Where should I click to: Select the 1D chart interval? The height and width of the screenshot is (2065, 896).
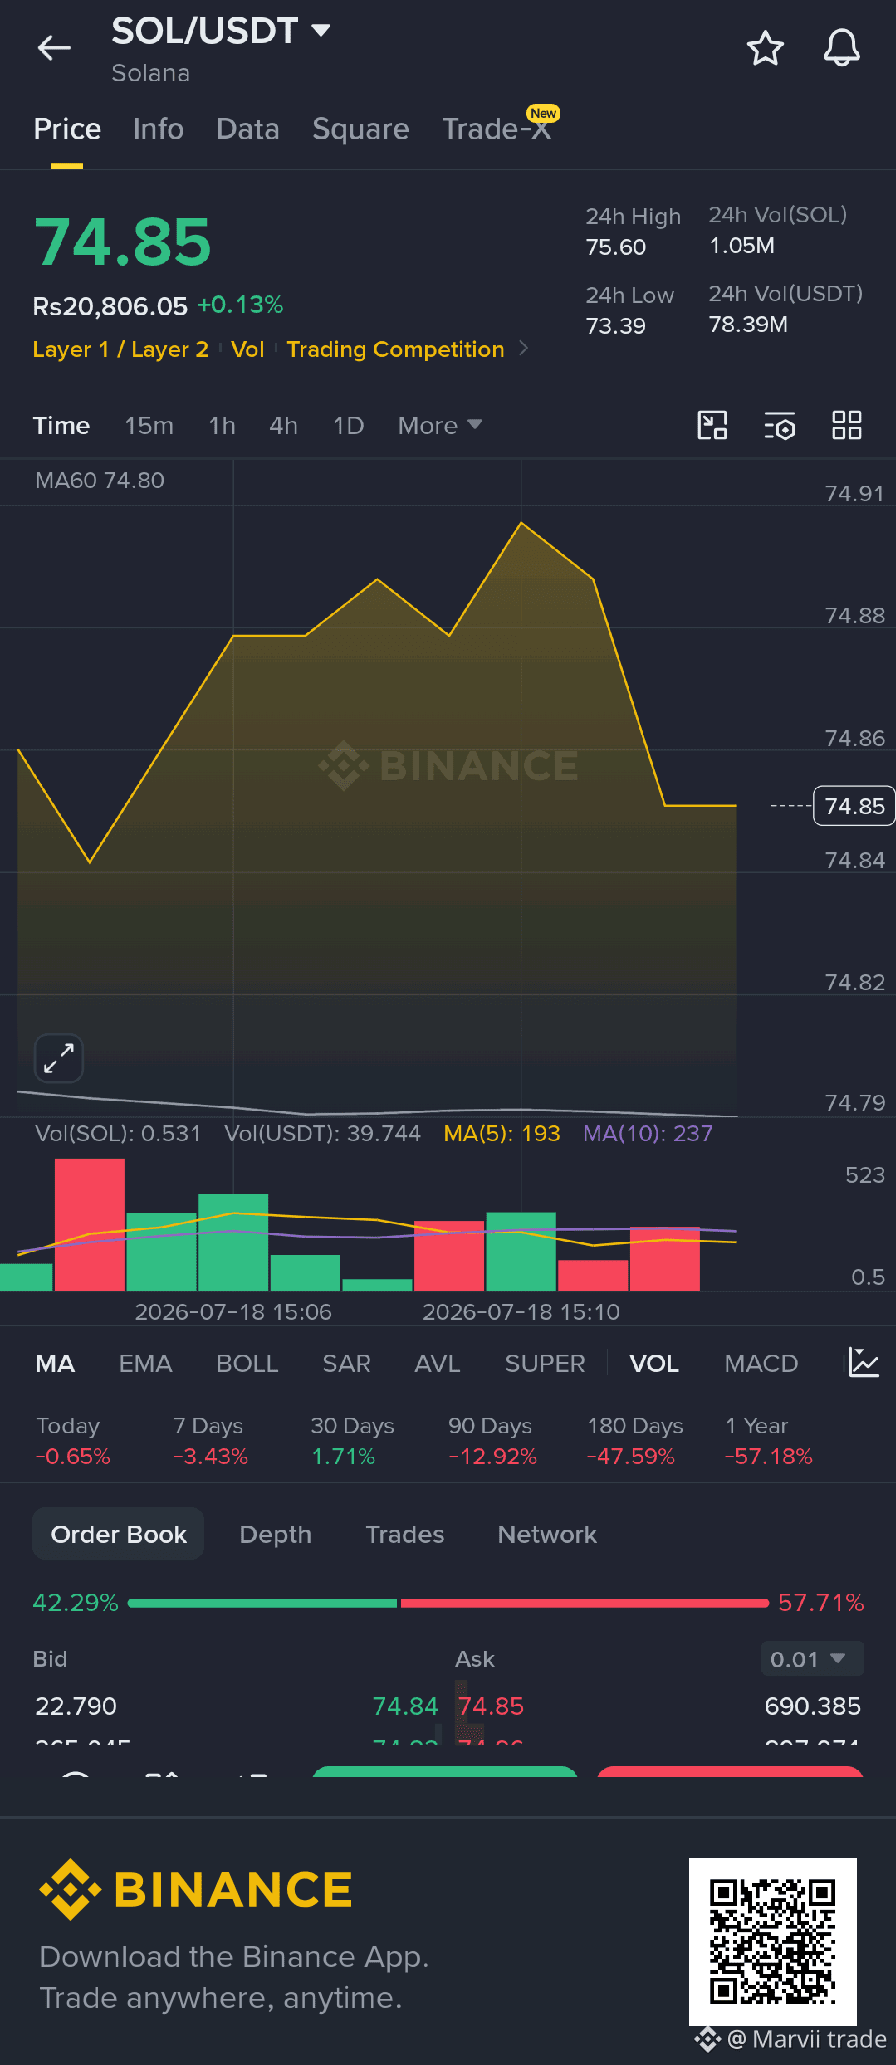348,426
